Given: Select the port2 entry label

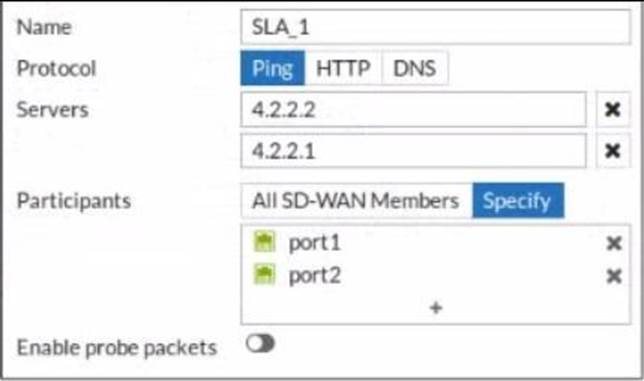Looking at the screenshot, I should click(315, 275).
